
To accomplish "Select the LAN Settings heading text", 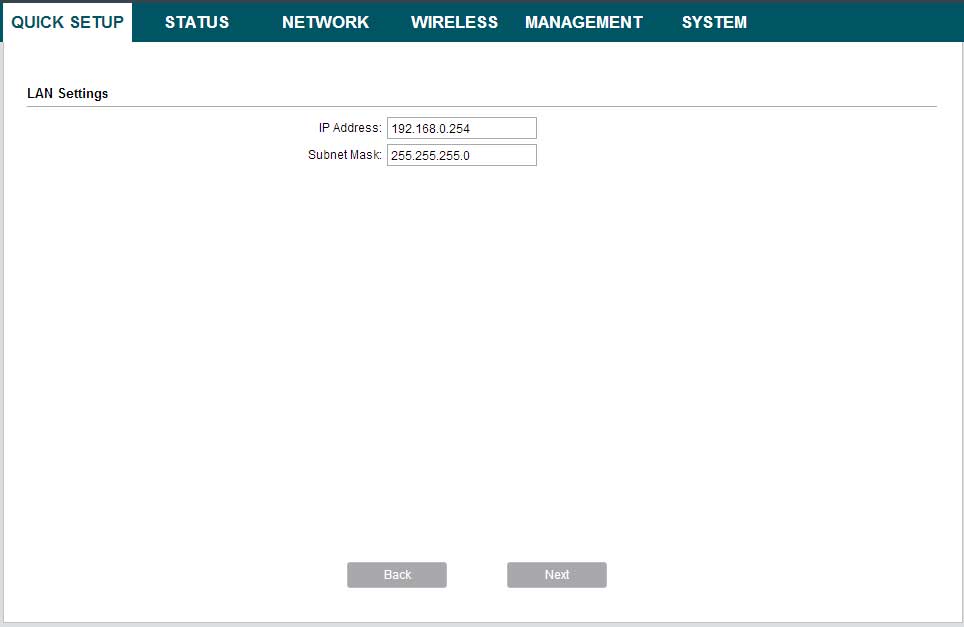I will point(68,93).
